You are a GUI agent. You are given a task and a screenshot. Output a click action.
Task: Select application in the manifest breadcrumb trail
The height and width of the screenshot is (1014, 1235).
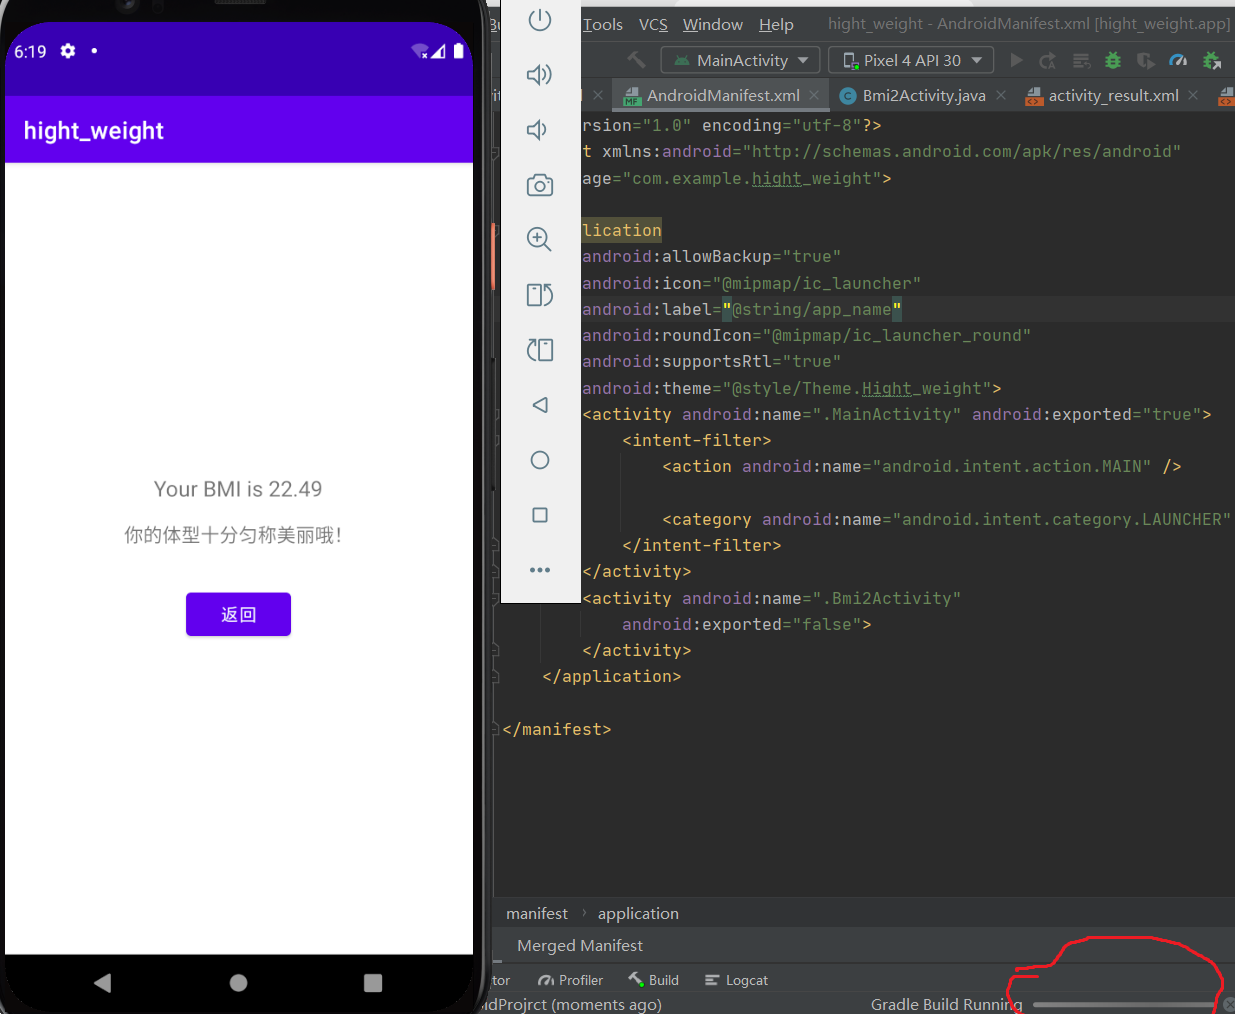638,913
